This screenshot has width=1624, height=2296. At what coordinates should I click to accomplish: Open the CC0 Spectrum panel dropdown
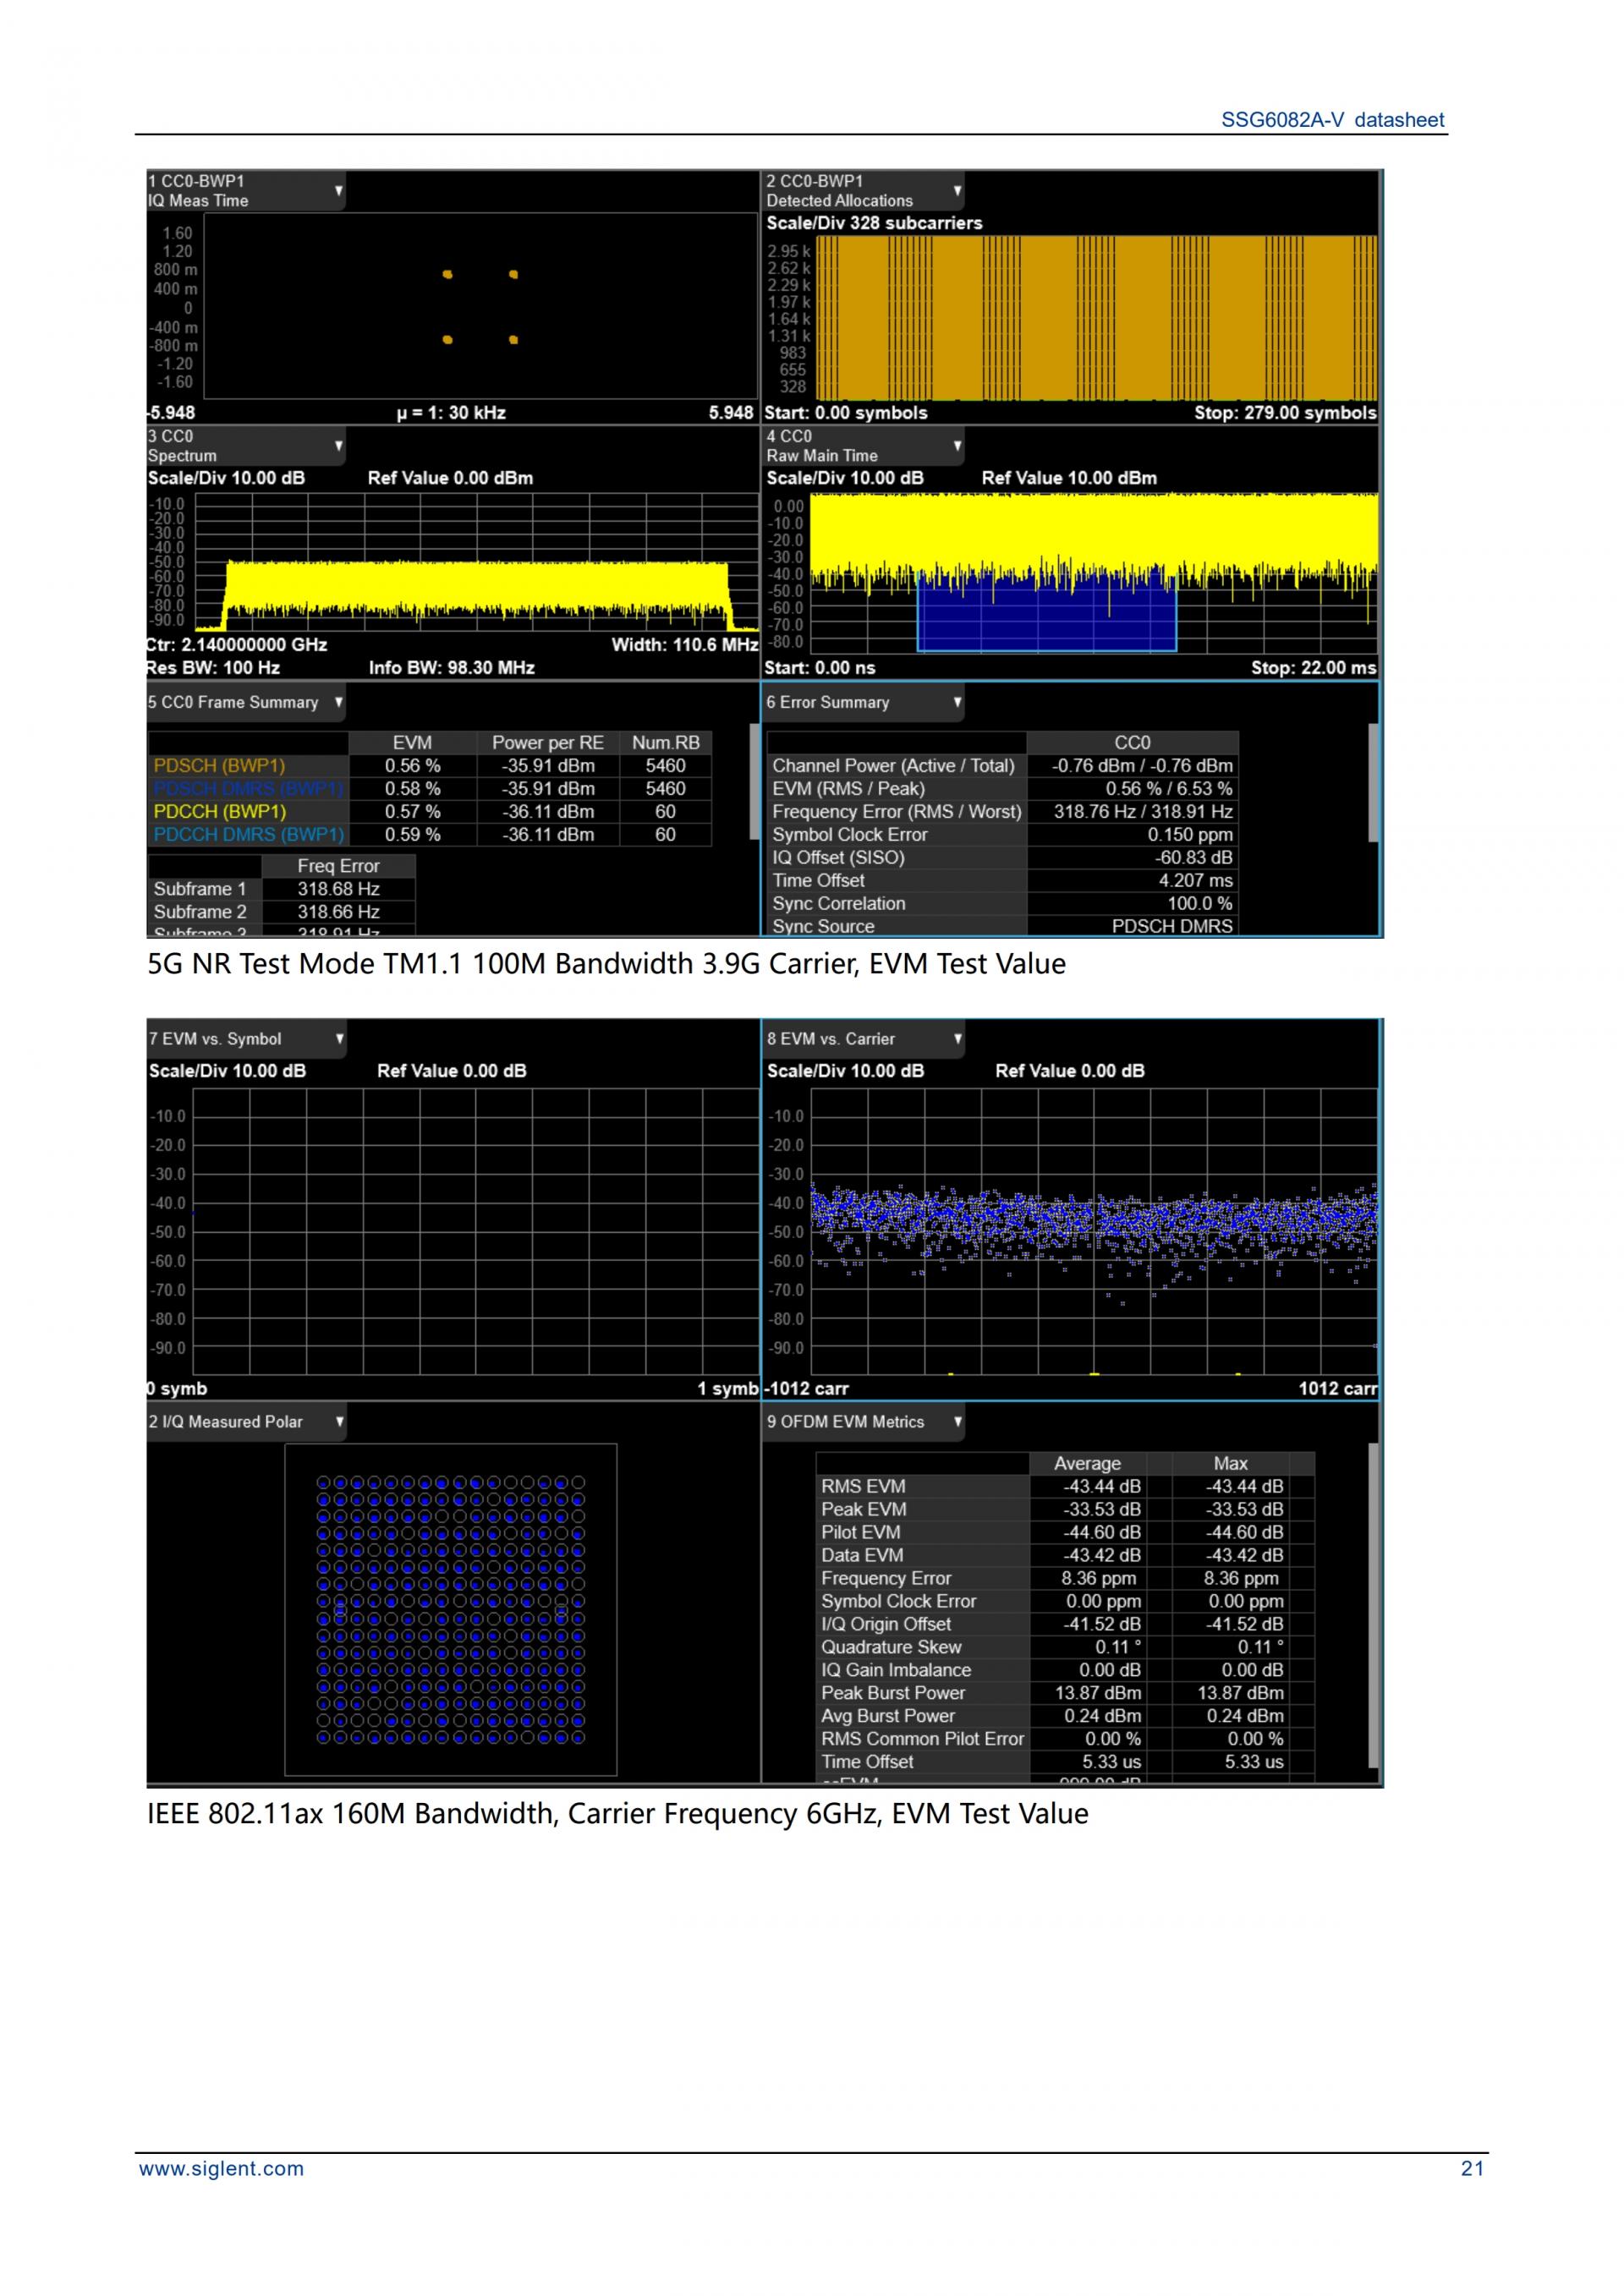[x=338, y=445]
